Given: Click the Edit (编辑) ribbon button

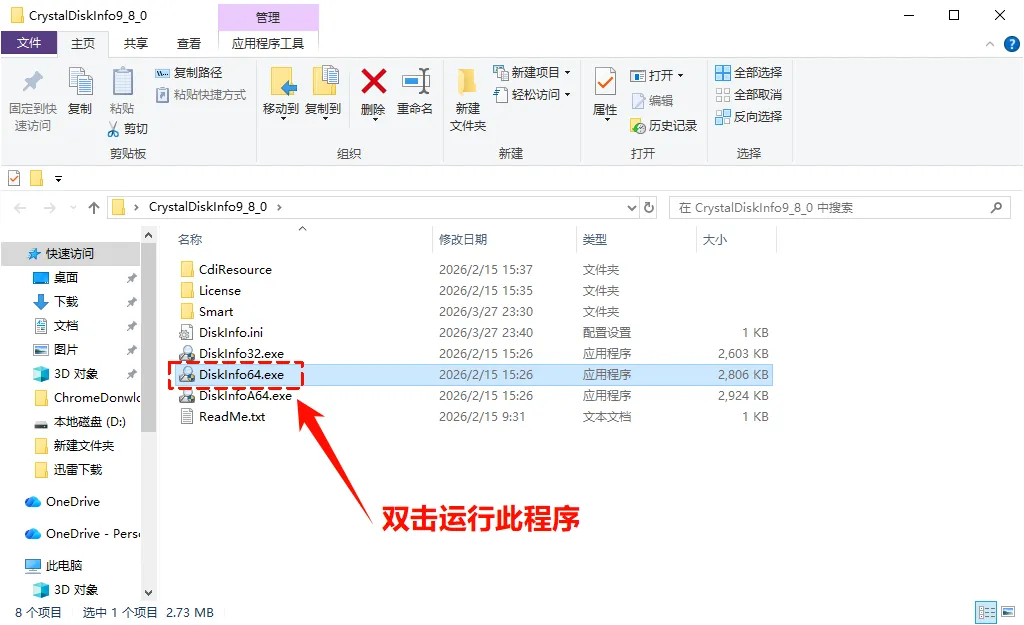Looking at the screenshot, I should [x=652, y=101].
